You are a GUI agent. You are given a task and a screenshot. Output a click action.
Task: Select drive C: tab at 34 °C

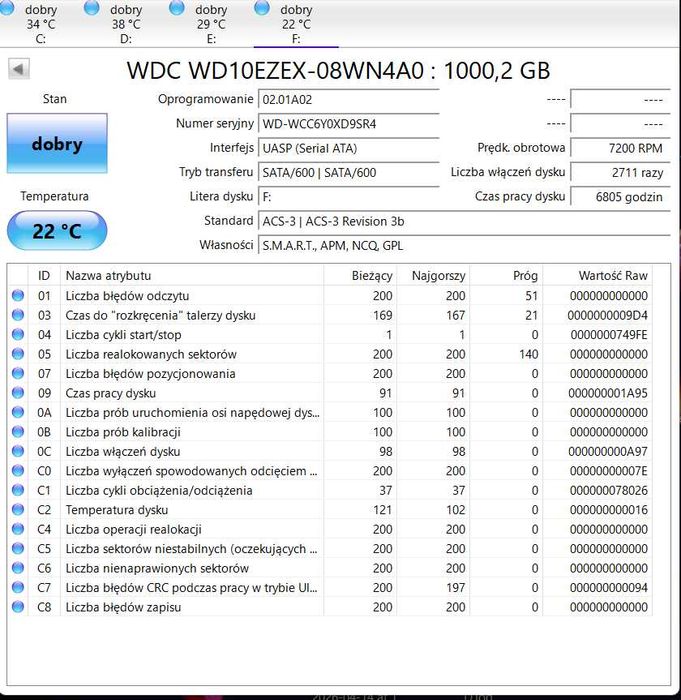click(33, 23)
